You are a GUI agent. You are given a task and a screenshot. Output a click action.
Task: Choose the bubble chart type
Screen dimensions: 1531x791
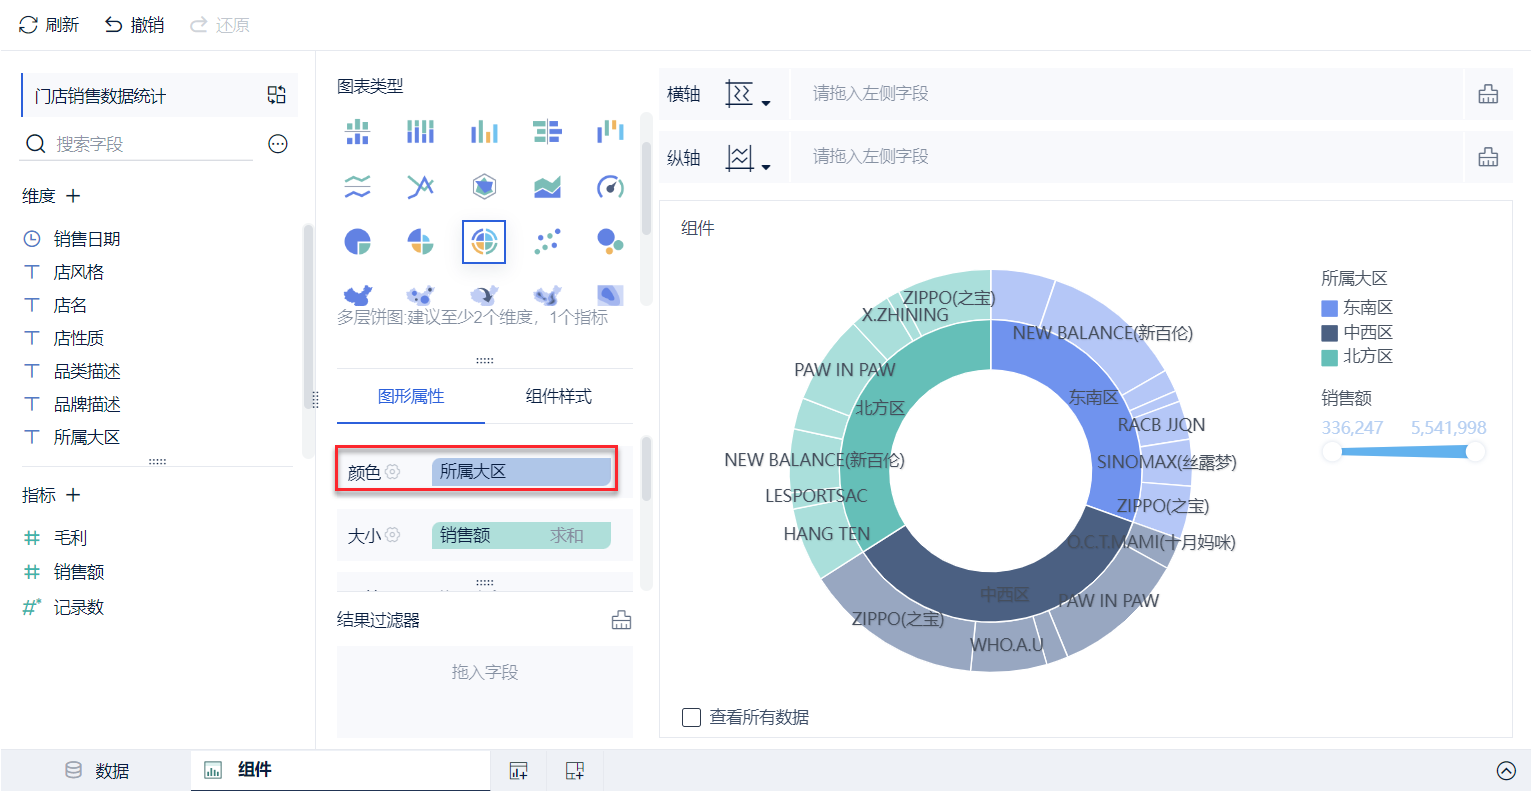pyautogui.click(x=610, y=241)
